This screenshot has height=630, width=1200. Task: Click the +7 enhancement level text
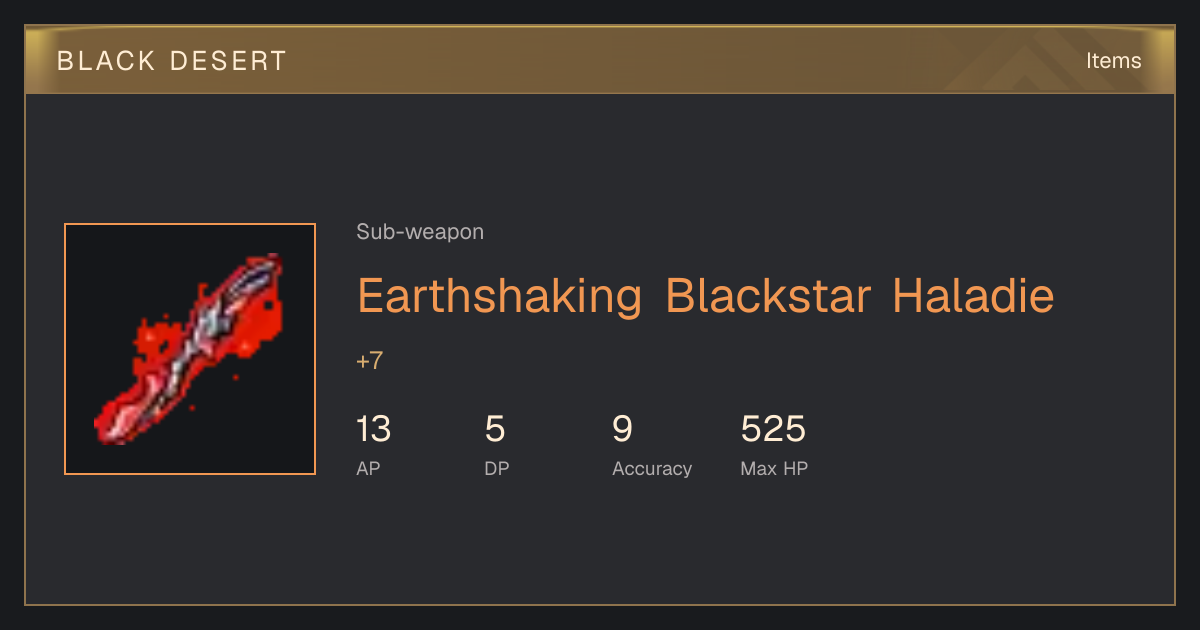click(369, 361)
